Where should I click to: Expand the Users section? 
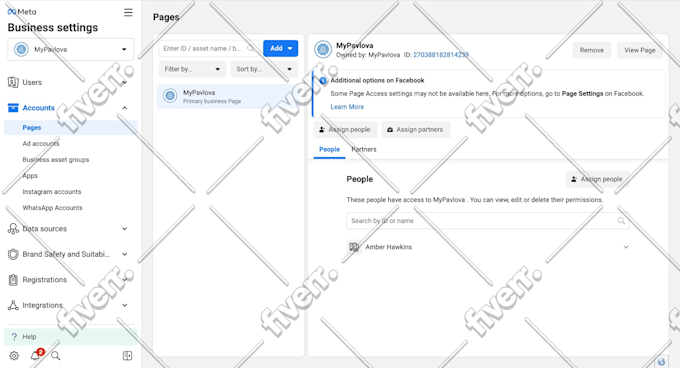click(x=125, y=82)
